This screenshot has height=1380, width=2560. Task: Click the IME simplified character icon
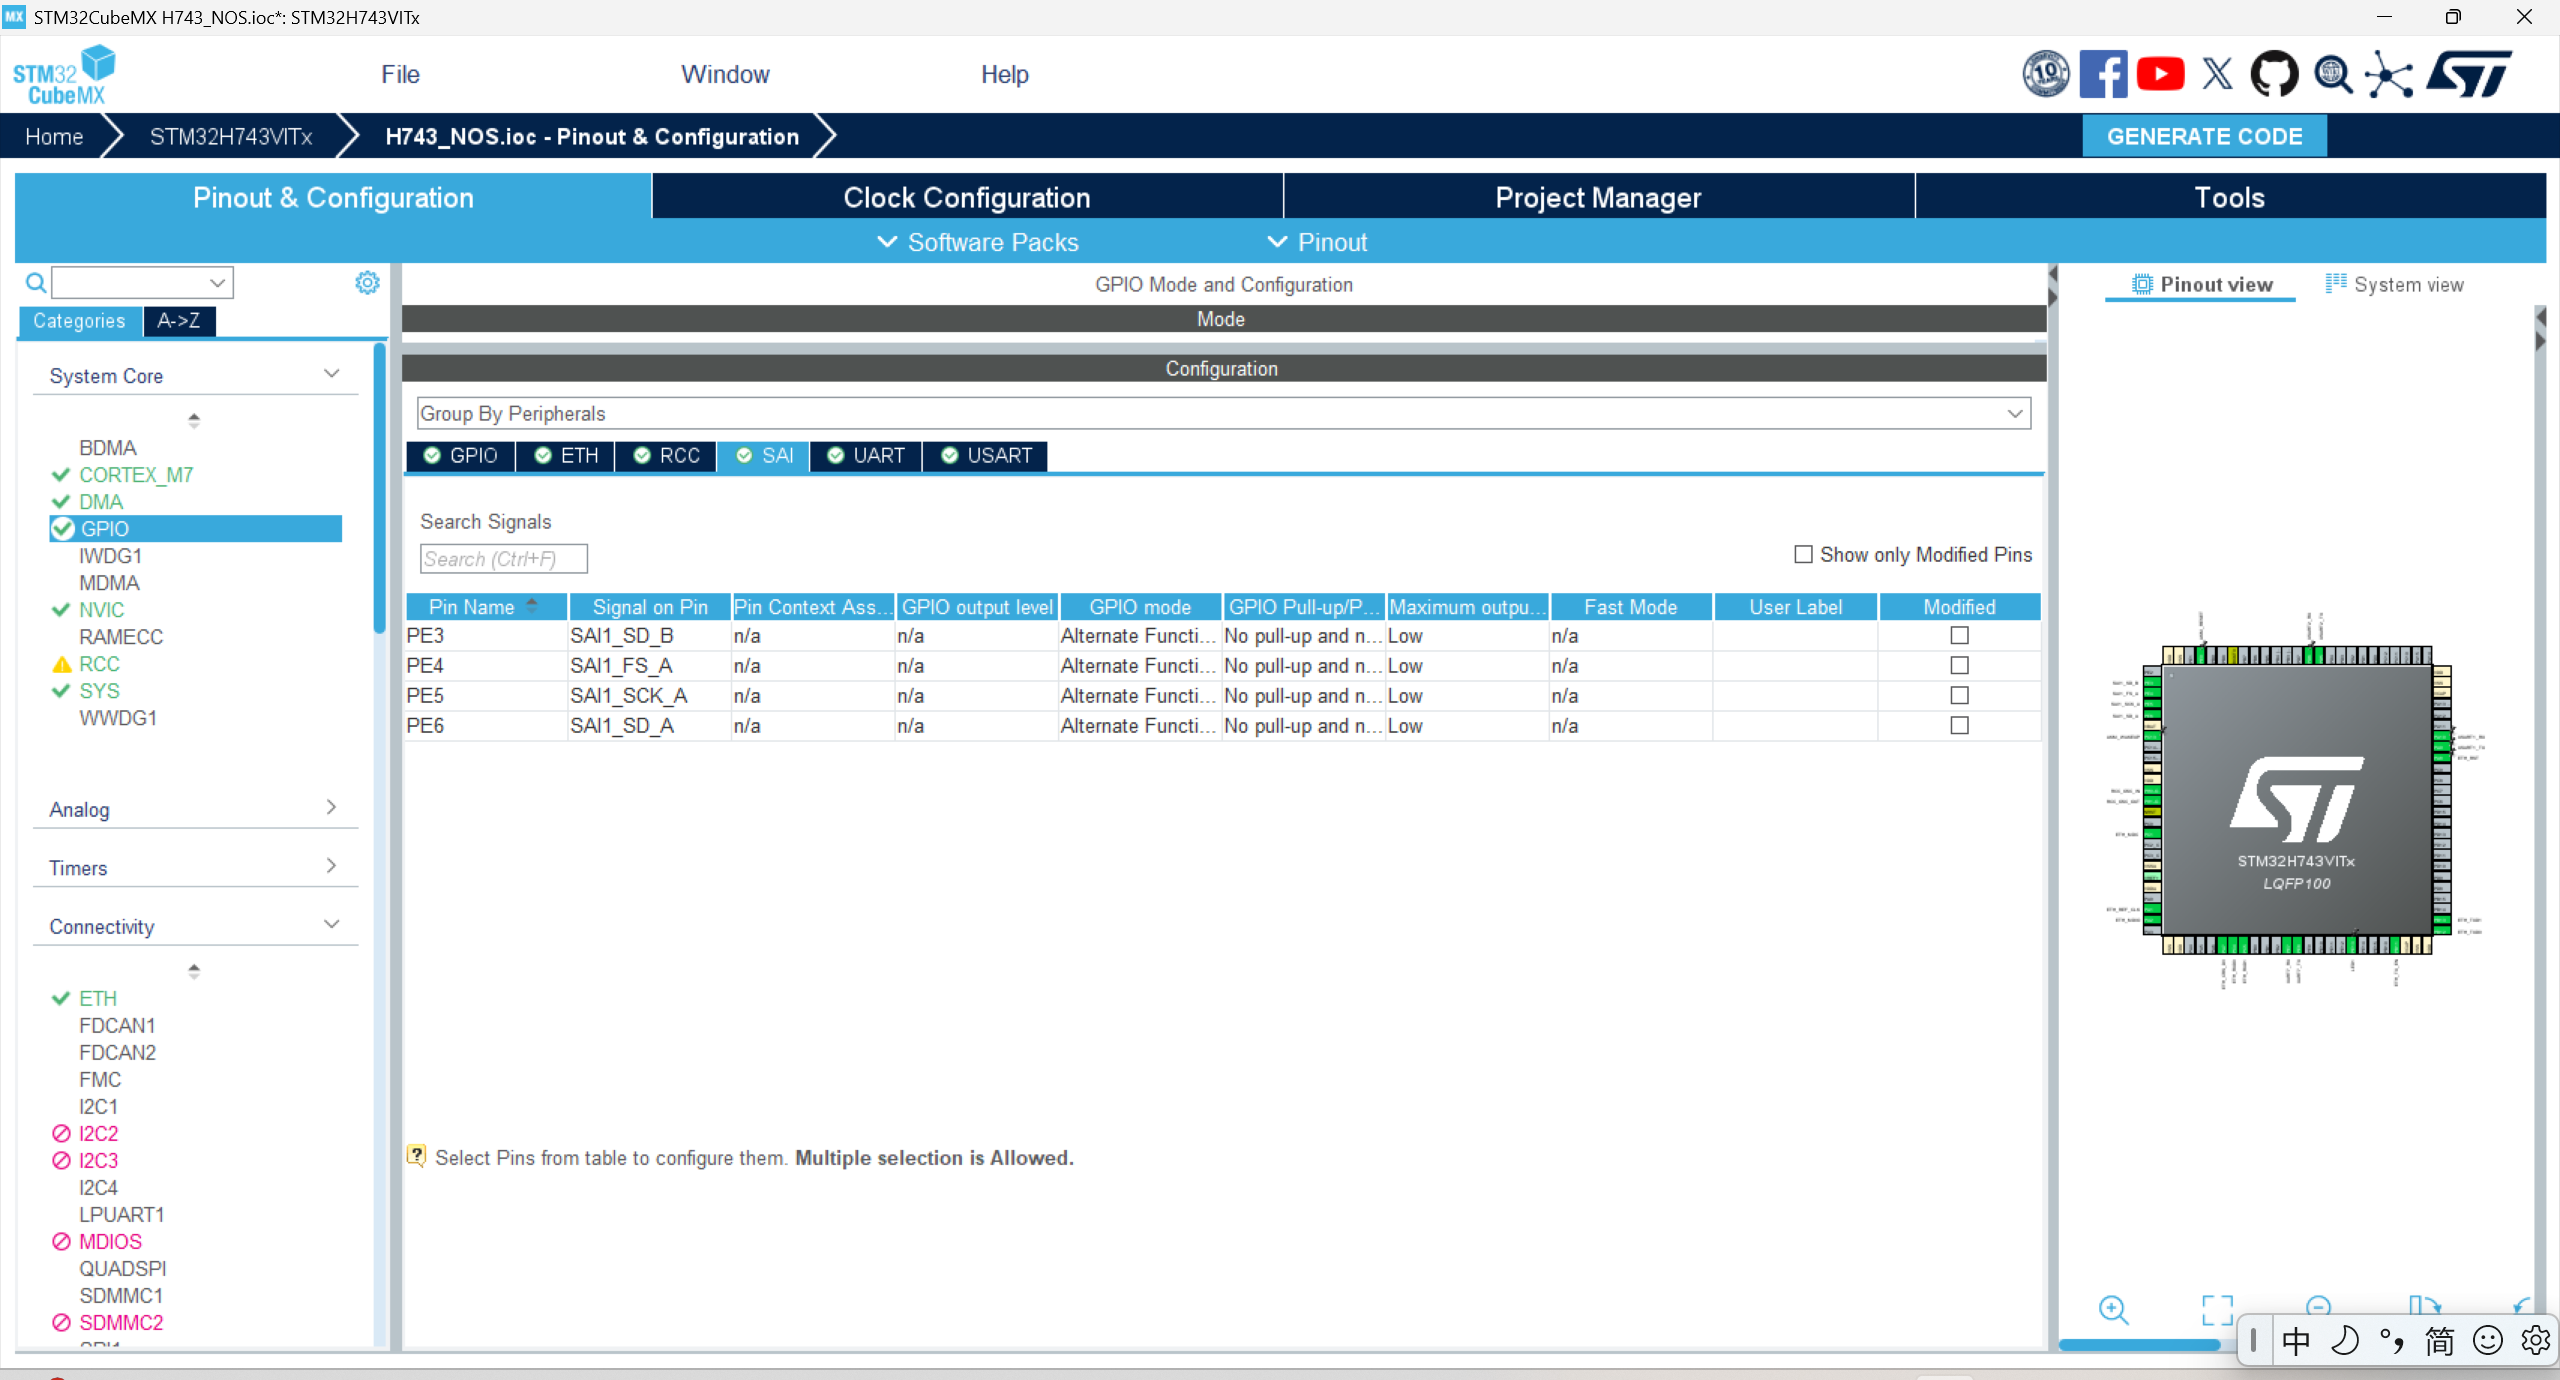point(2439,1341)
